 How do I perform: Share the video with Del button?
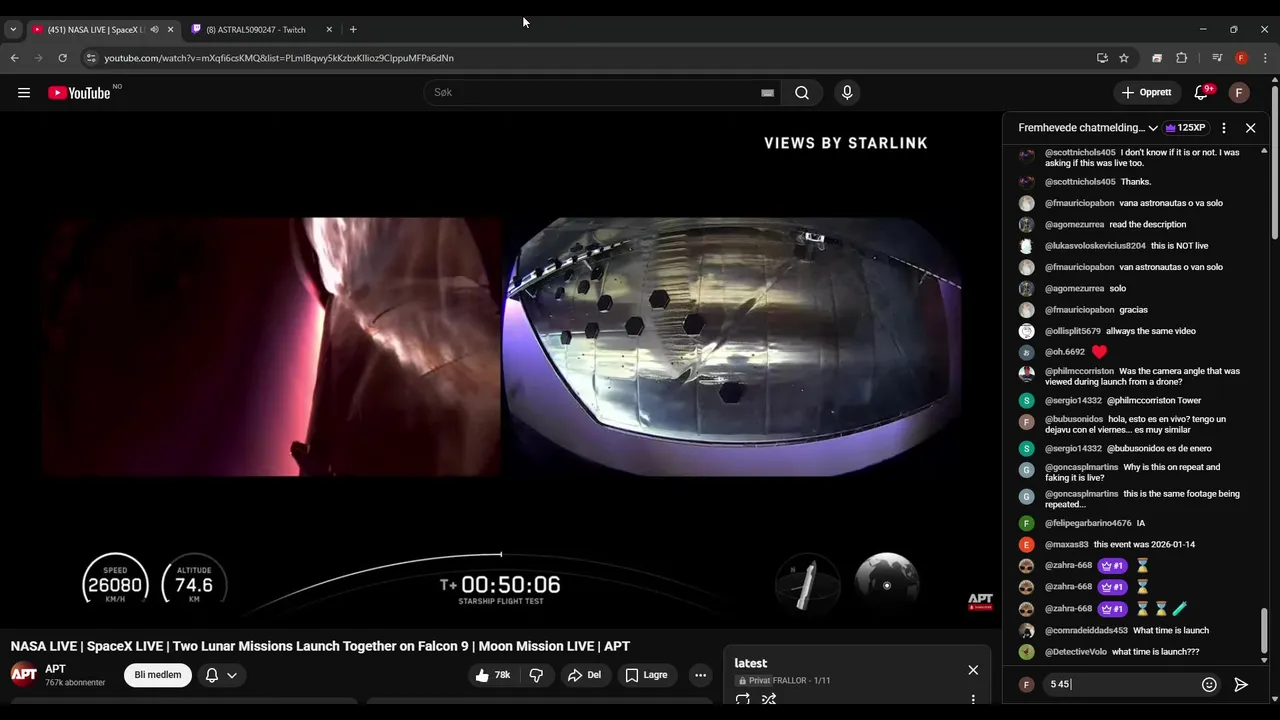coord(585,675)
